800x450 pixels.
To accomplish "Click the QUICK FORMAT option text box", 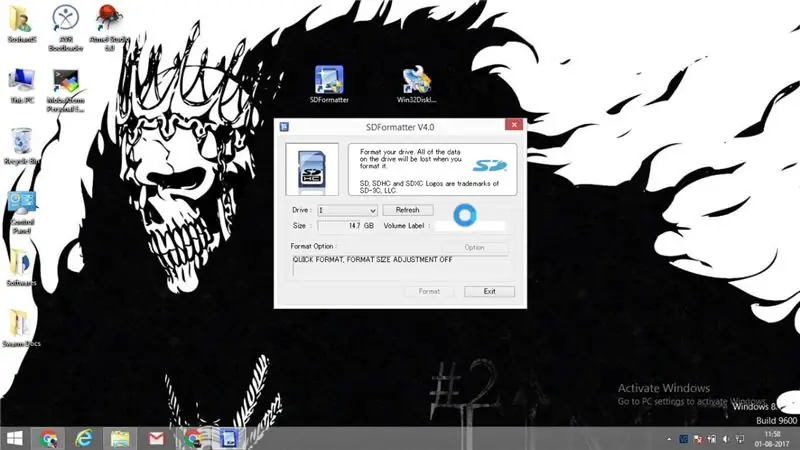I will click(x=401, y=266).
